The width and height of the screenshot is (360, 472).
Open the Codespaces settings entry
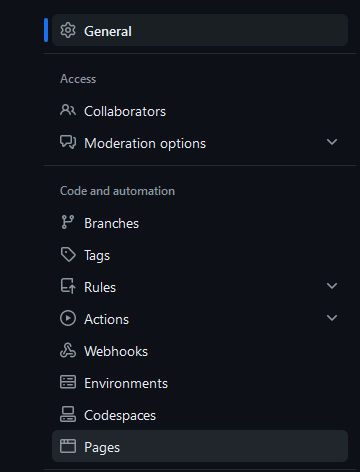tap(200, 414)
